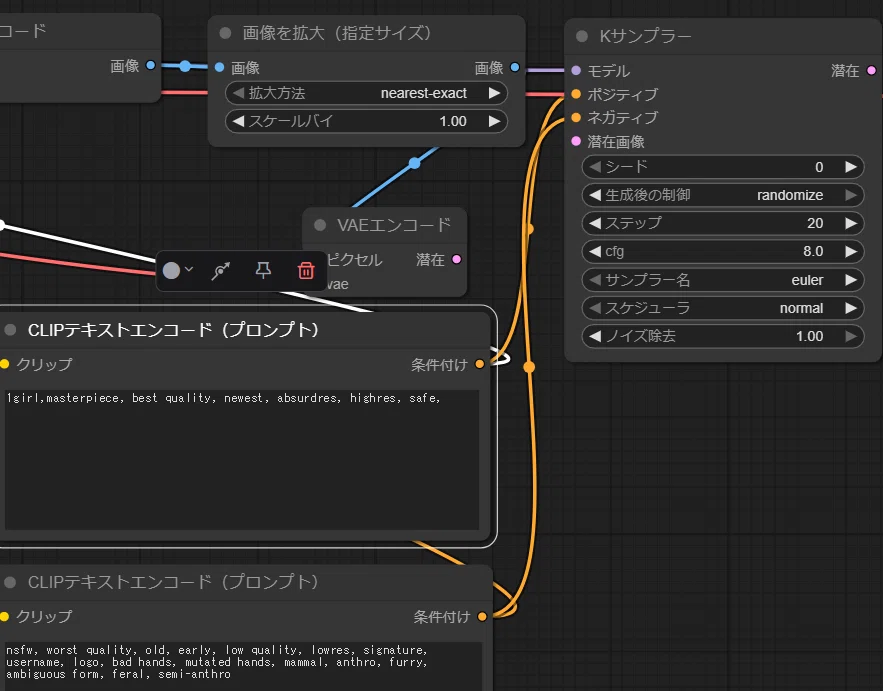Expand node color dropdown chevron

[189, 269]
